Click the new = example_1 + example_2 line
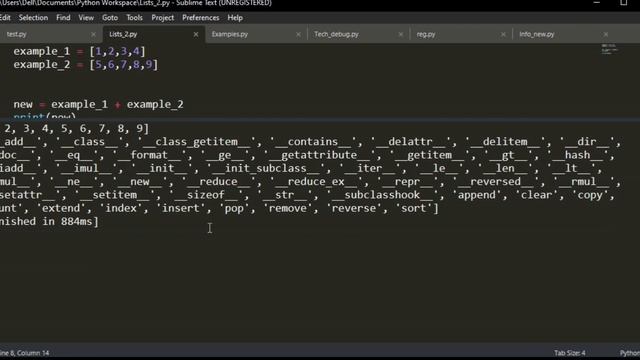The height and width of the screenshot is (360, 640). coord(98,104)
